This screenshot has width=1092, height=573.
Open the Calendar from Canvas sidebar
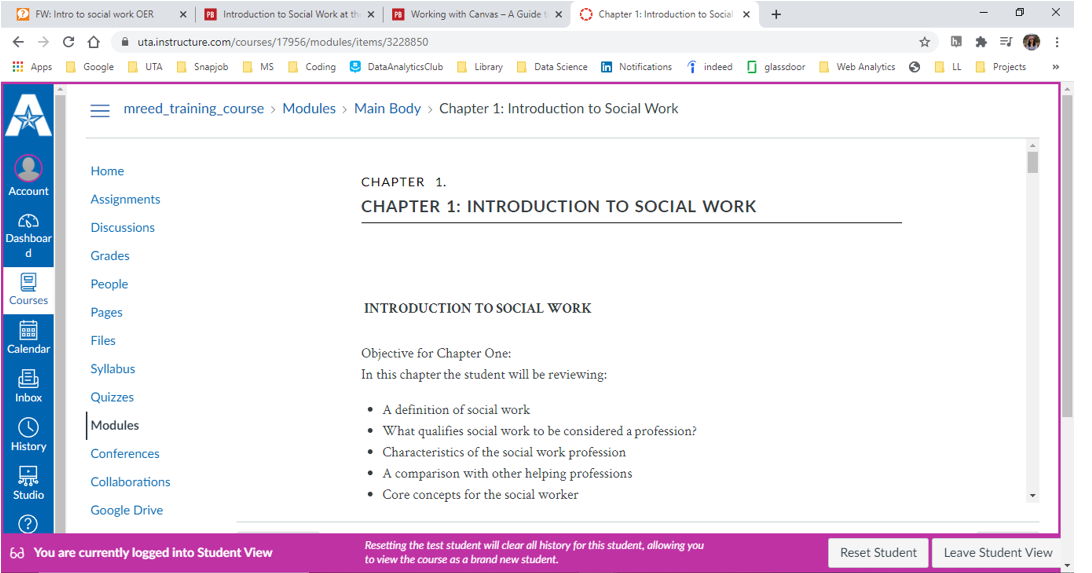[29, 338]
